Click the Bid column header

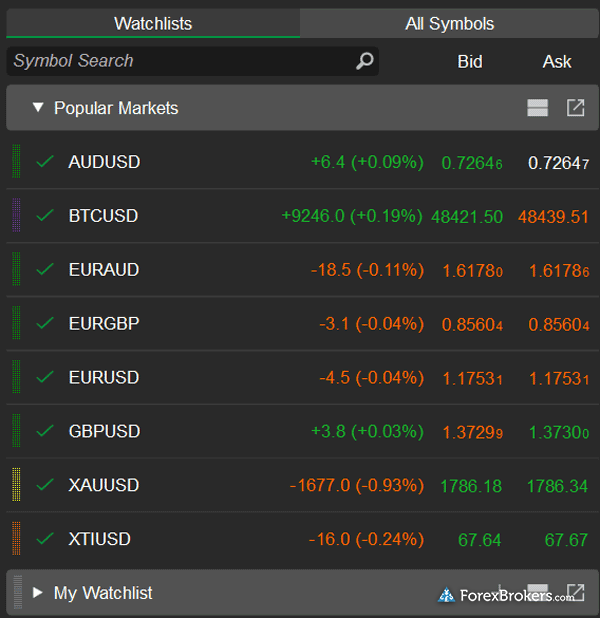(x=470, y=61)
